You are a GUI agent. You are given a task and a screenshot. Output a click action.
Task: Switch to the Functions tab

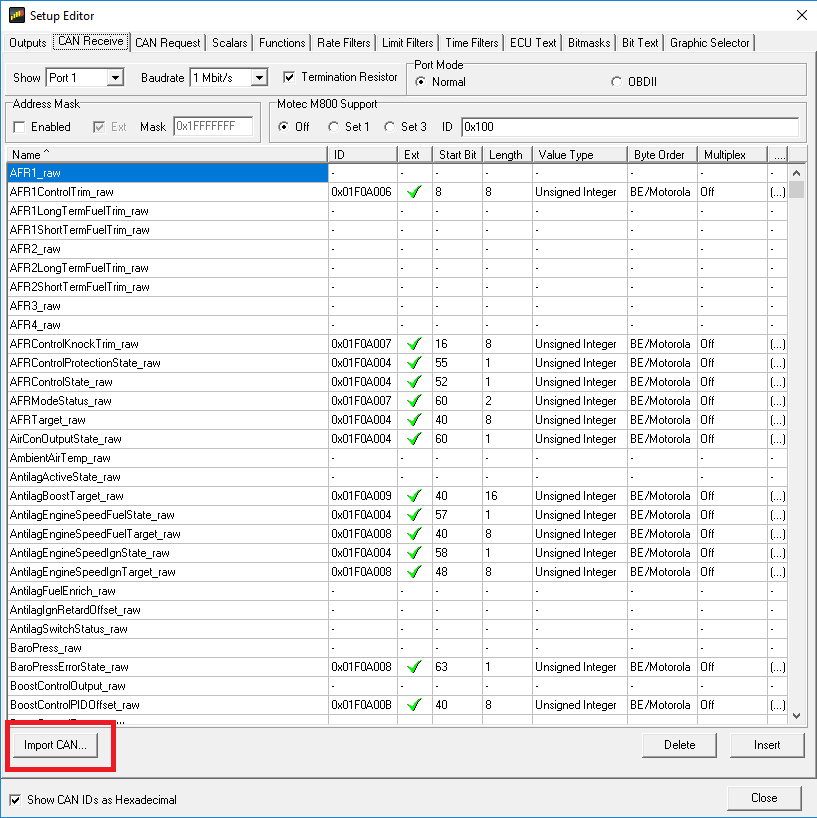[282, 43]
